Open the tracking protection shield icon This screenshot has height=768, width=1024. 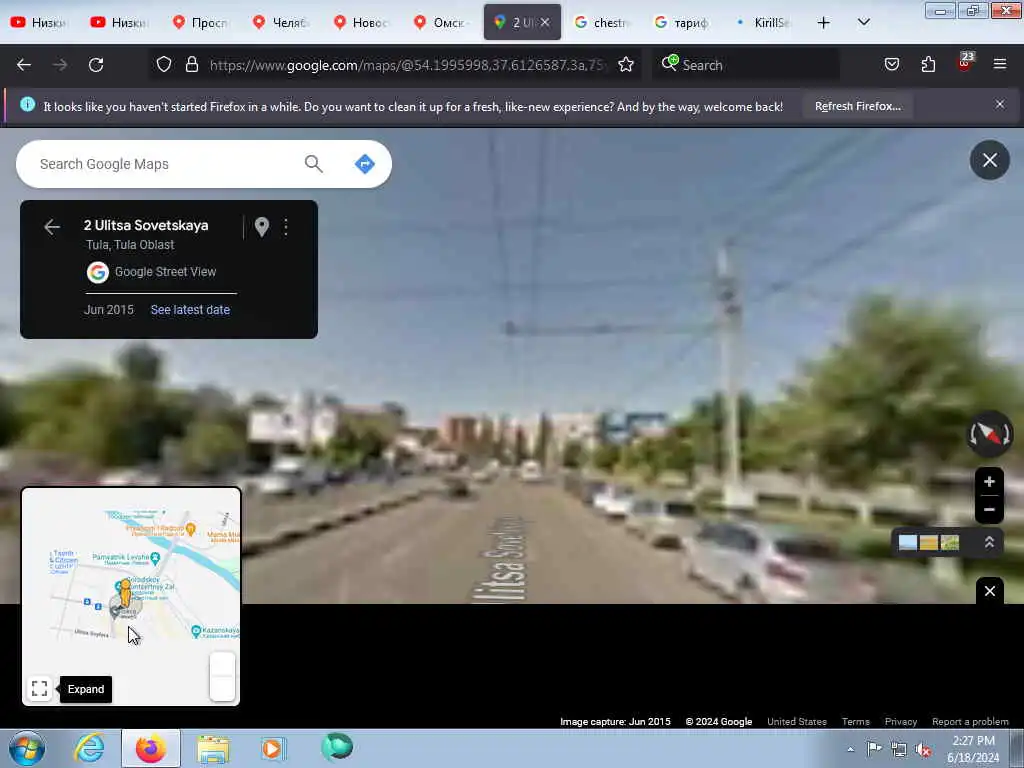point(164,64)
